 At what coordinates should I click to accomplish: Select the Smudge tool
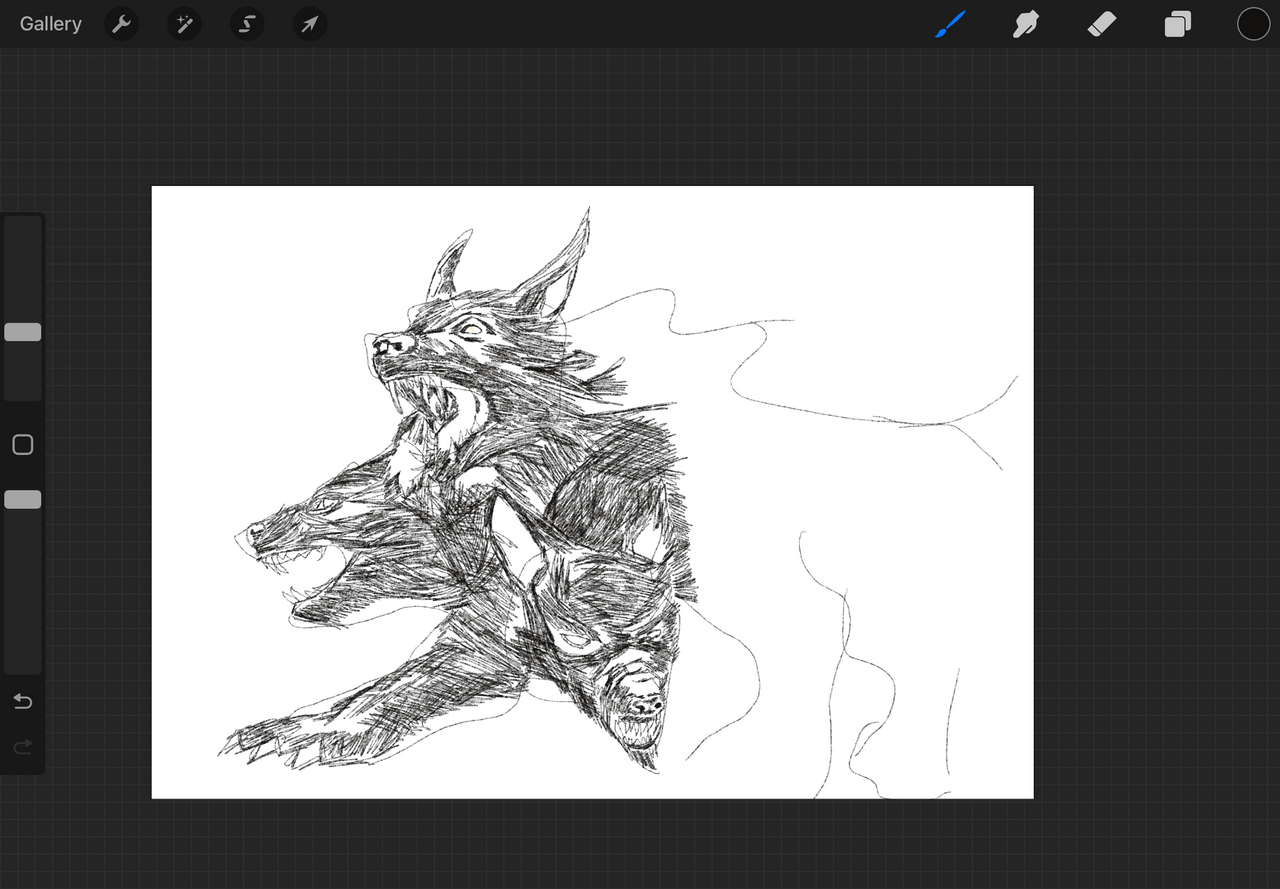[x=1025, y=24]
